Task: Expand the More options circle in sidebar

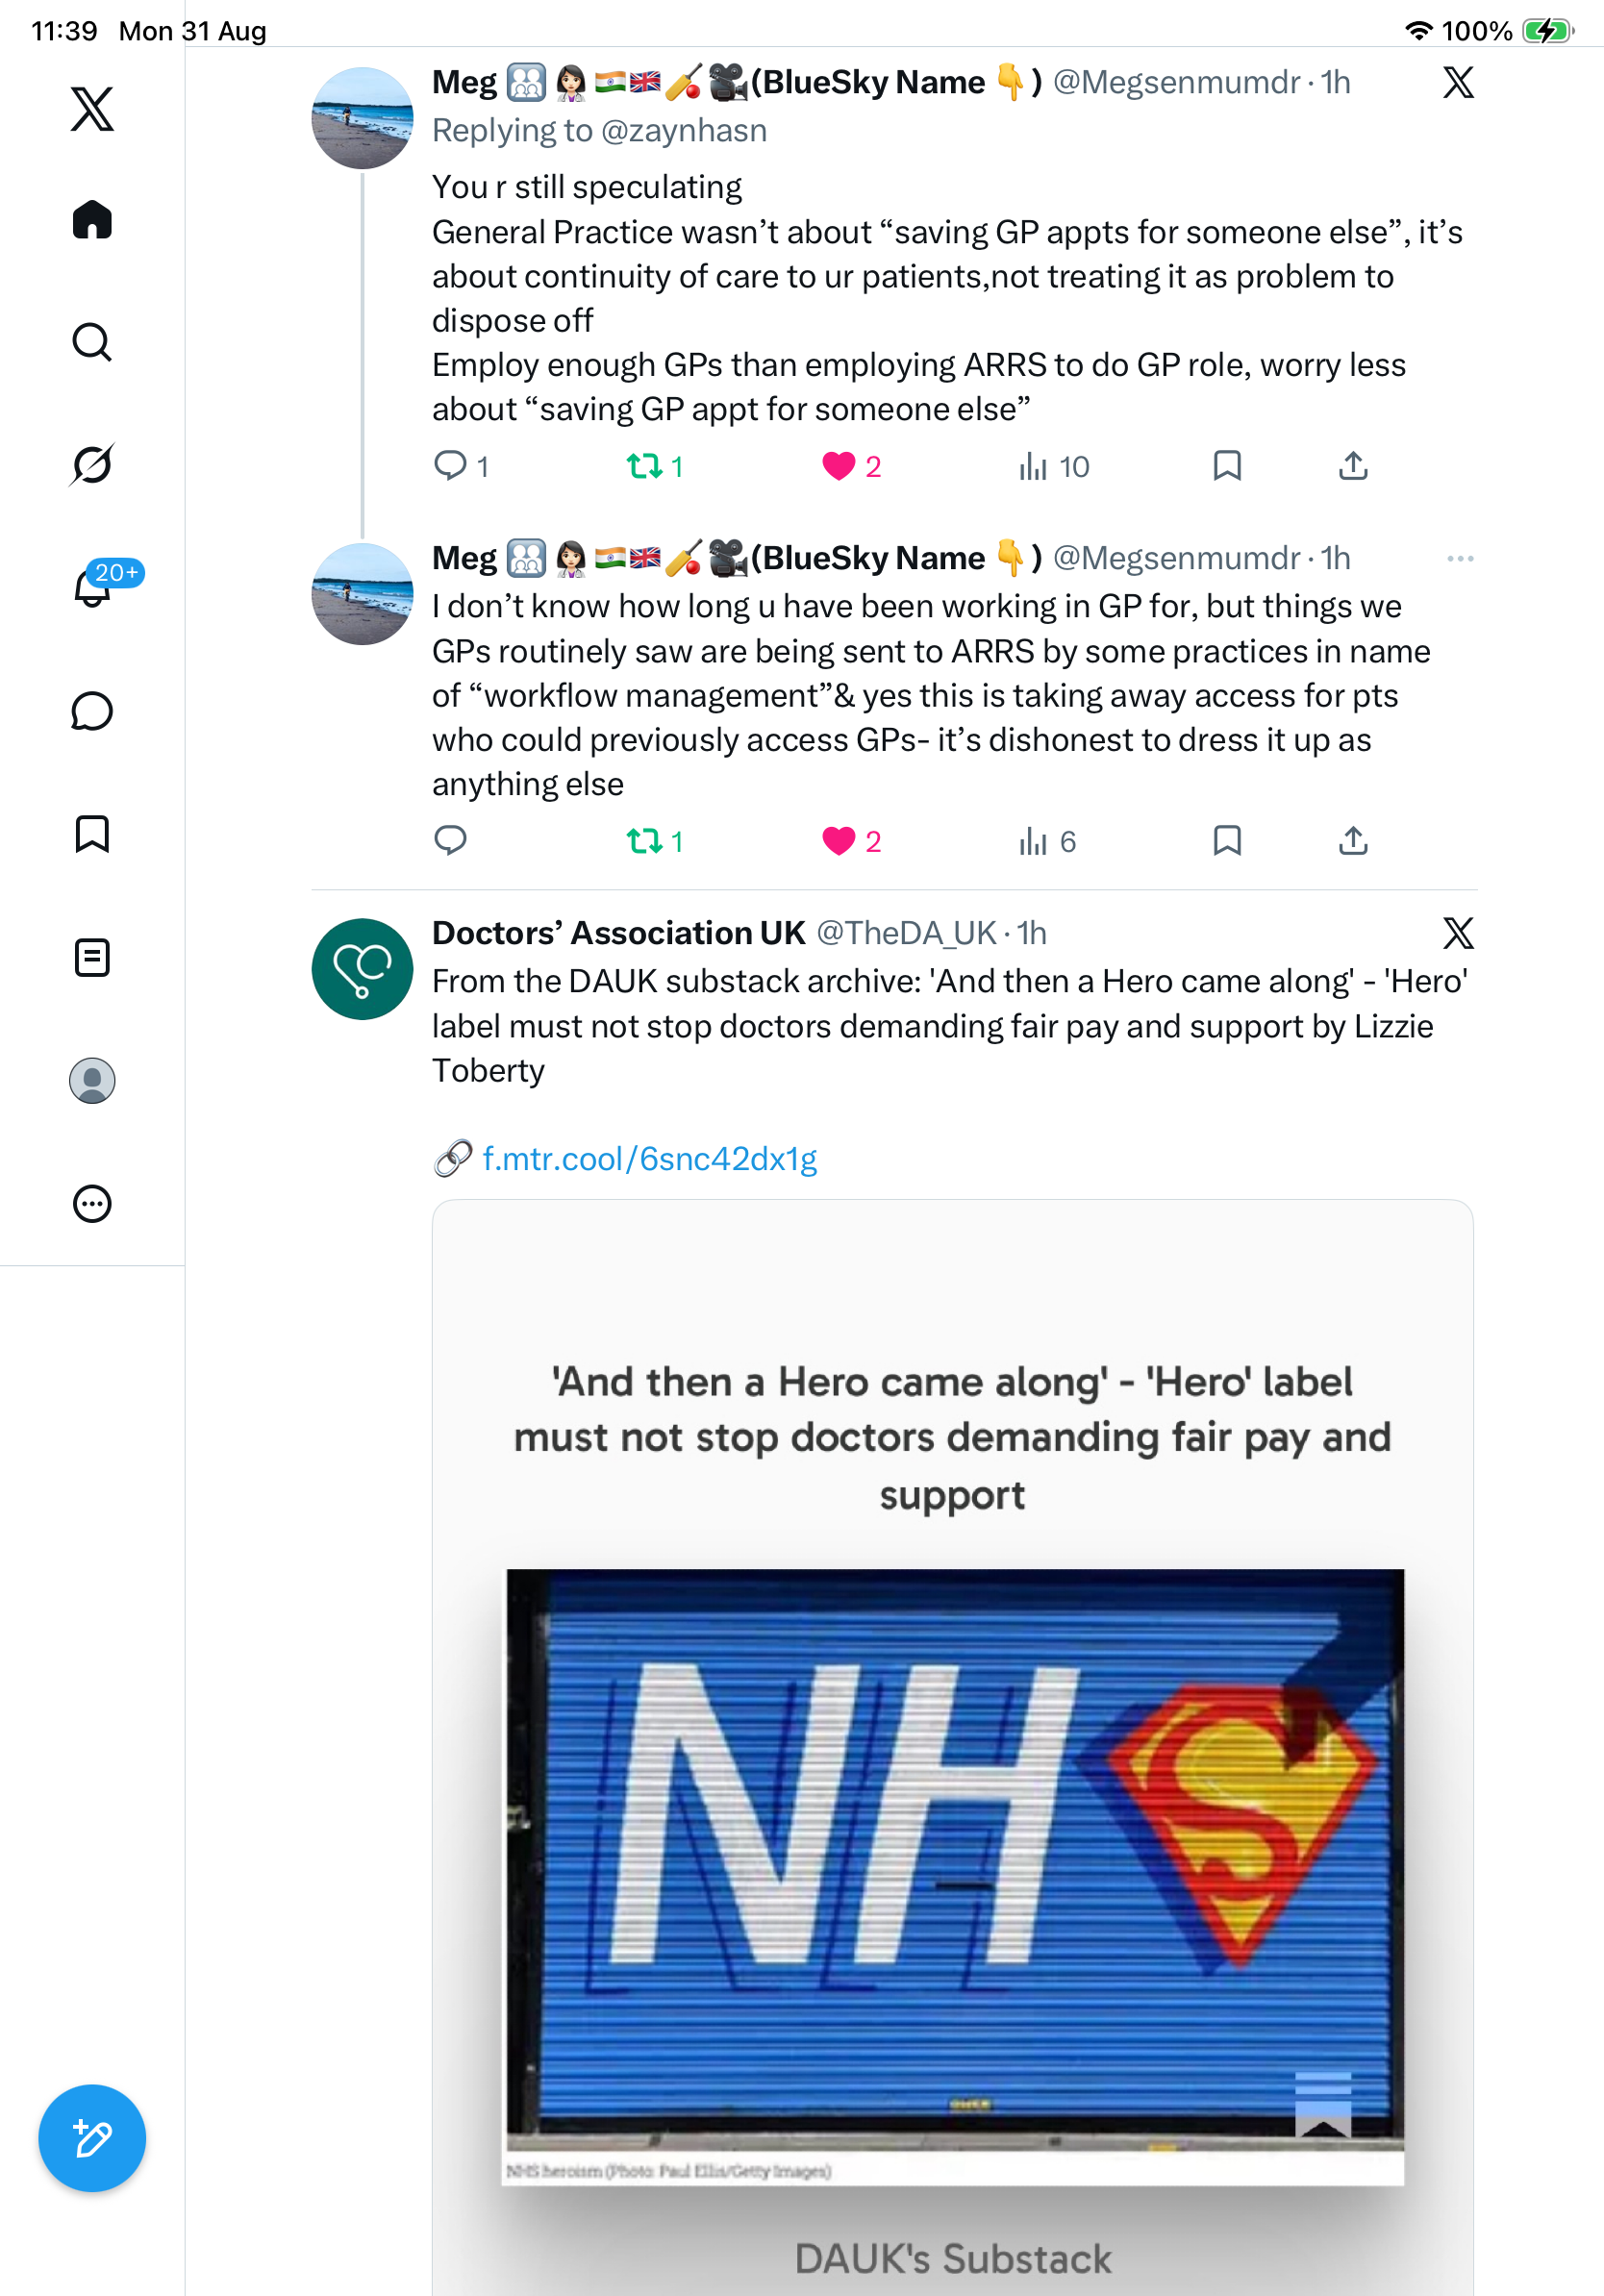Action: (92, 1204)
